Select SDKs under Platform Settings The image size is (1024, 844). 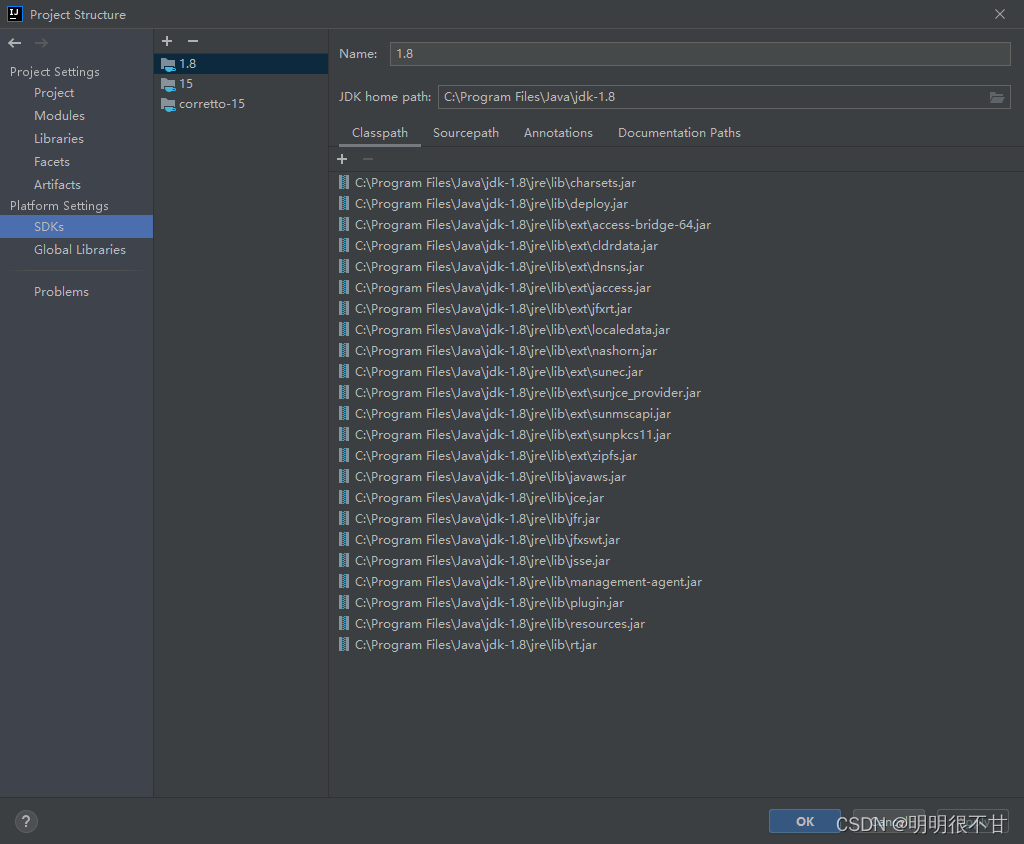76,227
